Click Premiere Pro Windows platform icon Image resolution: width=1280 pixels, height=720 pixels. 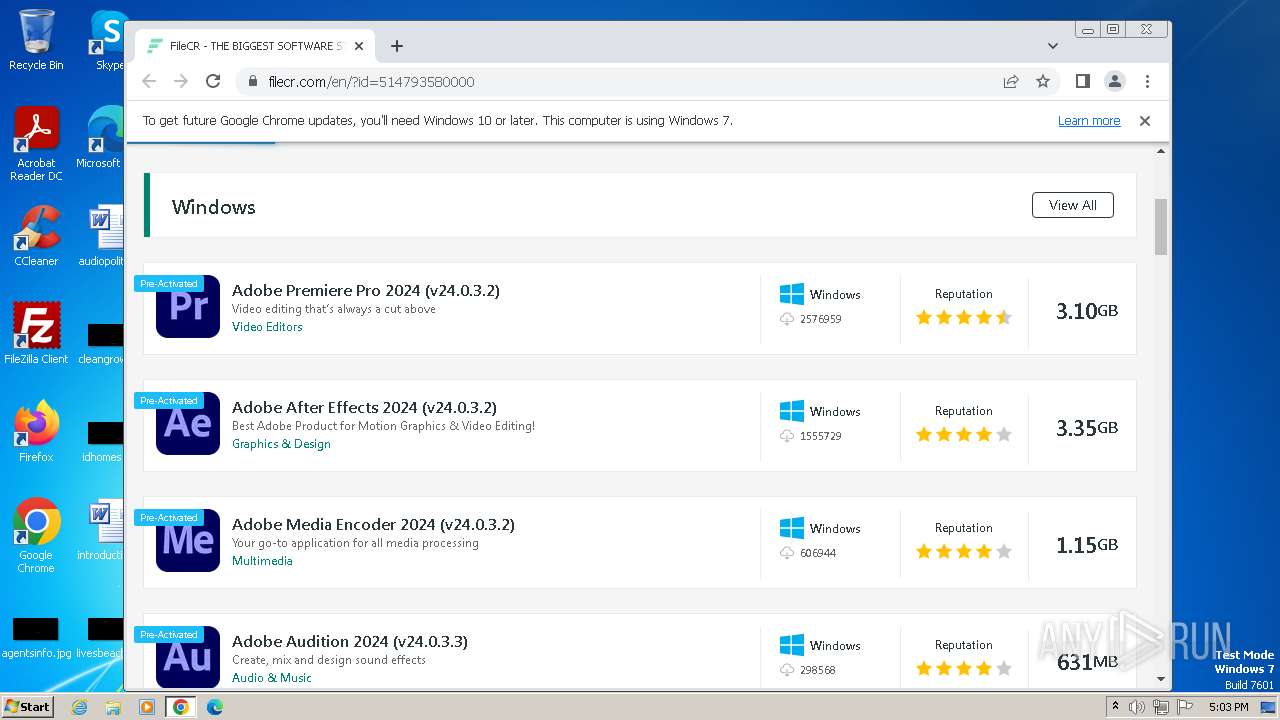click(792, 294)
